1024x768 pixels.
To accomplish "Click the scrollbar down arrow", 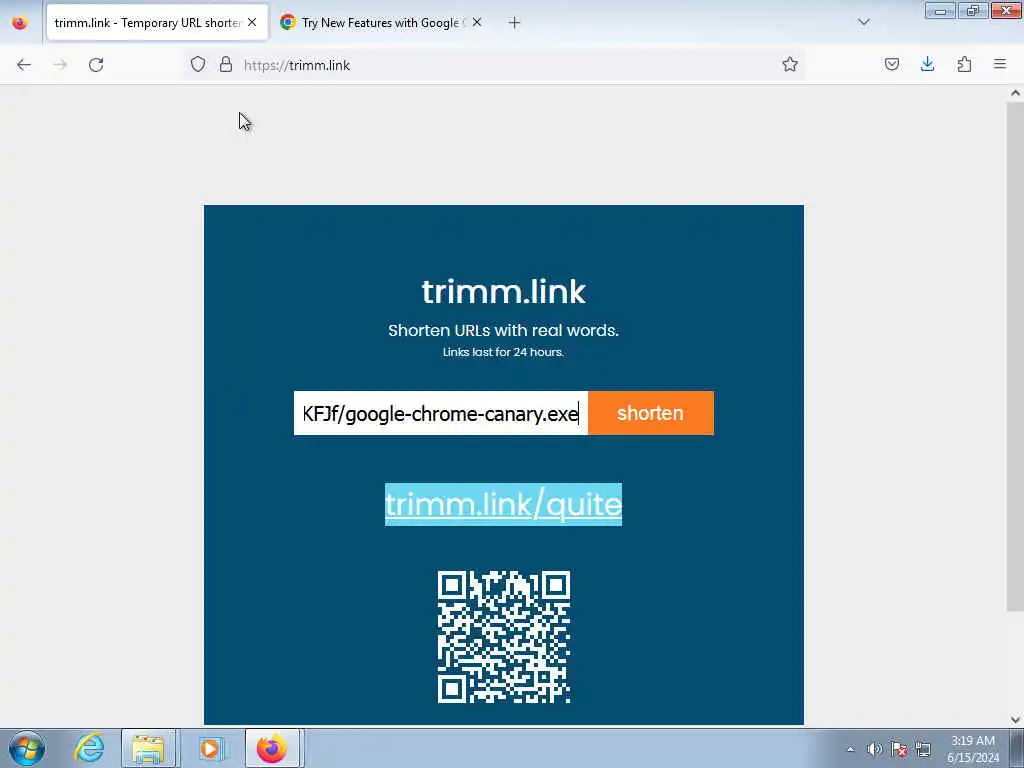I will point(1015,720).
